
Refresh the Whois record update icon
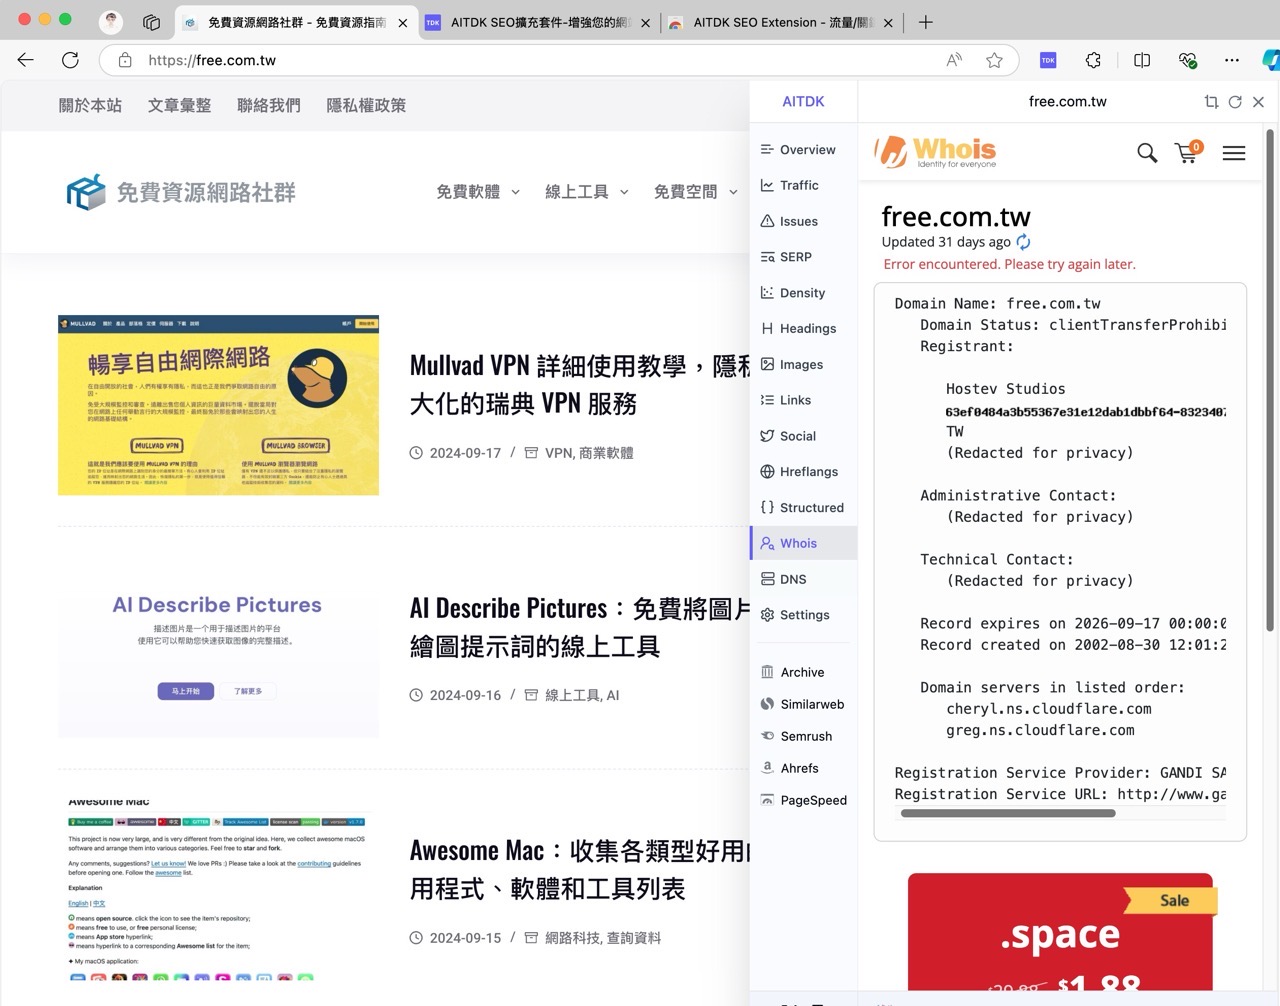click(x=1023, y=242)
